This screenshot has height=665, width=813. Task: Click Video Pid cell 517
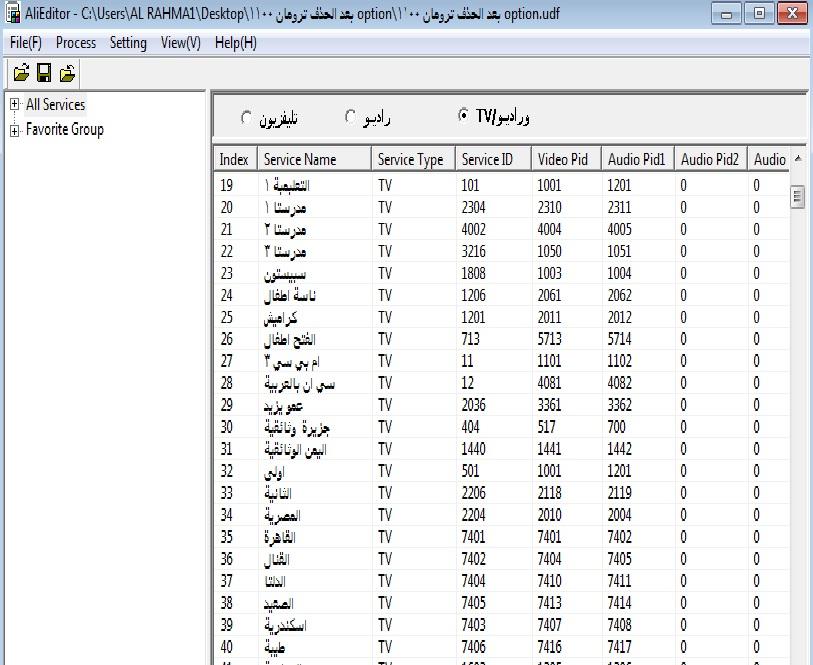click(x=546, y=427)
